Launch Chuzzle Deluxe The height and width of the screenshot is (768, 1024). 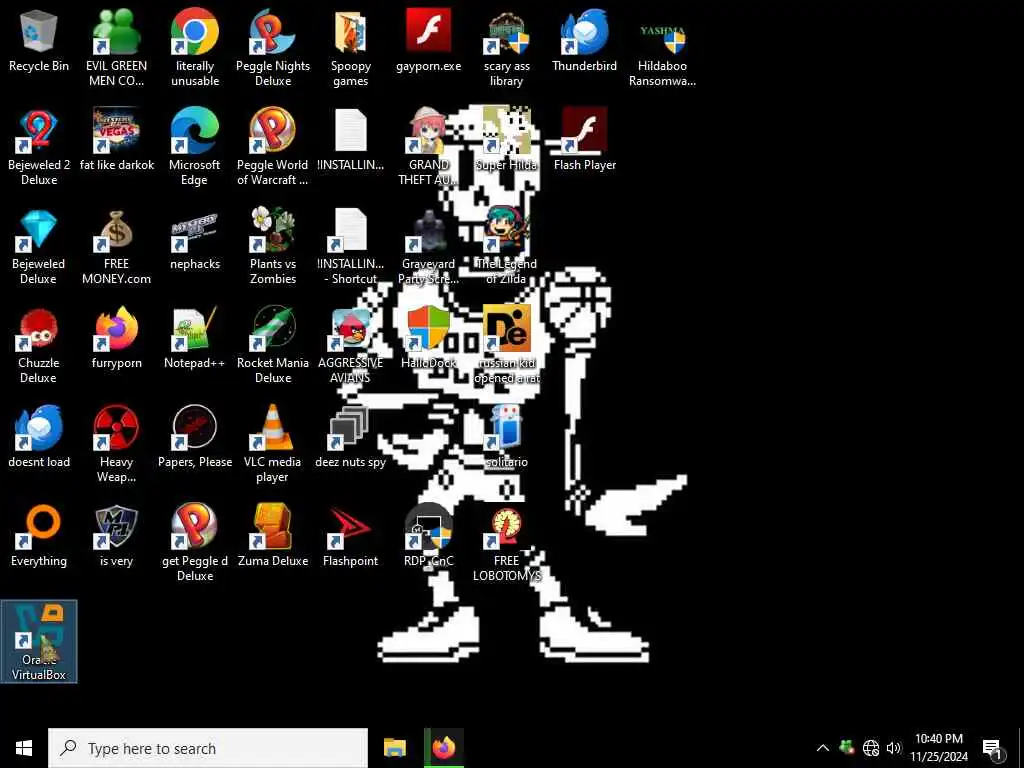point(39,345)
